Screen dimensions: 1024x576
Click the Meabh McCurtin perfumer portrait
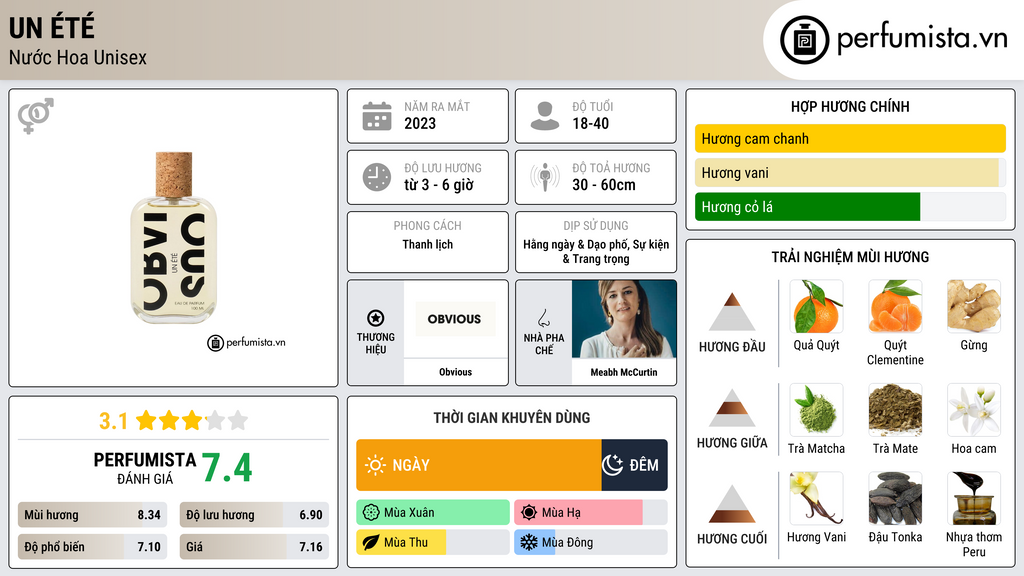(624, 319)
